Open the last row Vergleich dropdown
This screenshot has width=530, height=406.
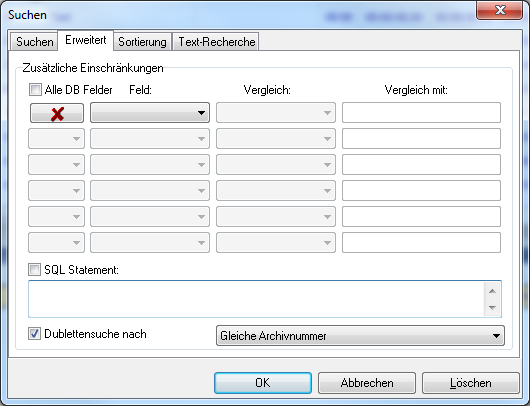pyautogui.click(x=276, y=243)
